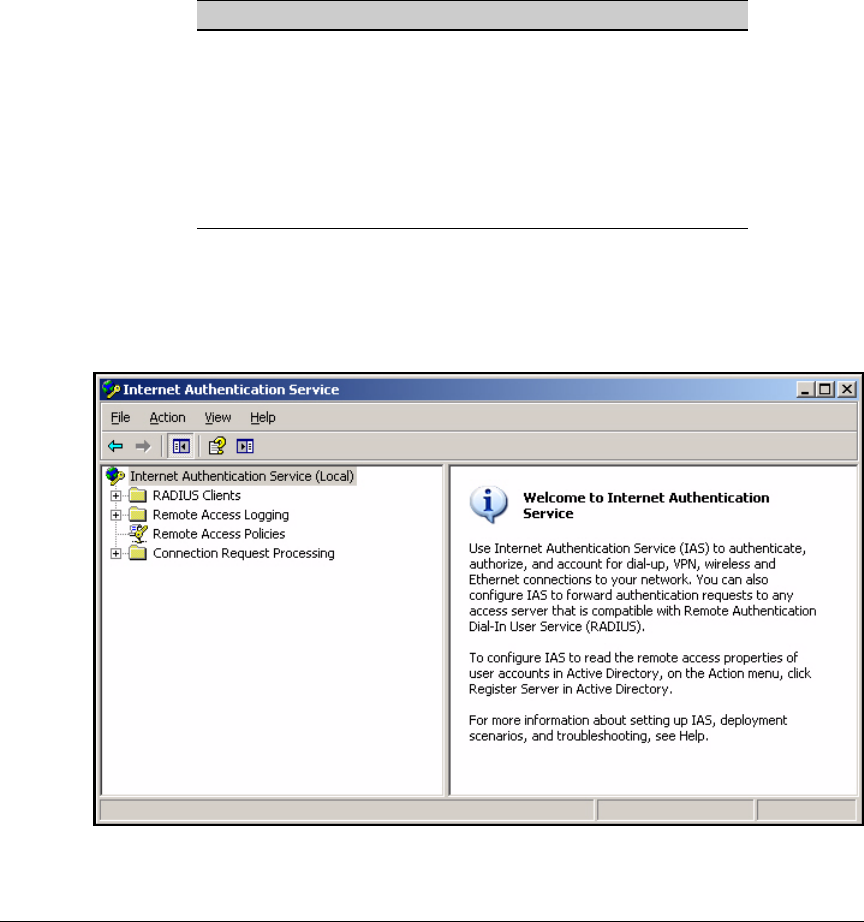The height and width of the screenshot is (922, 864).
Task: Close the Internet Authentication Service window
Action: (x=846, y=389)
